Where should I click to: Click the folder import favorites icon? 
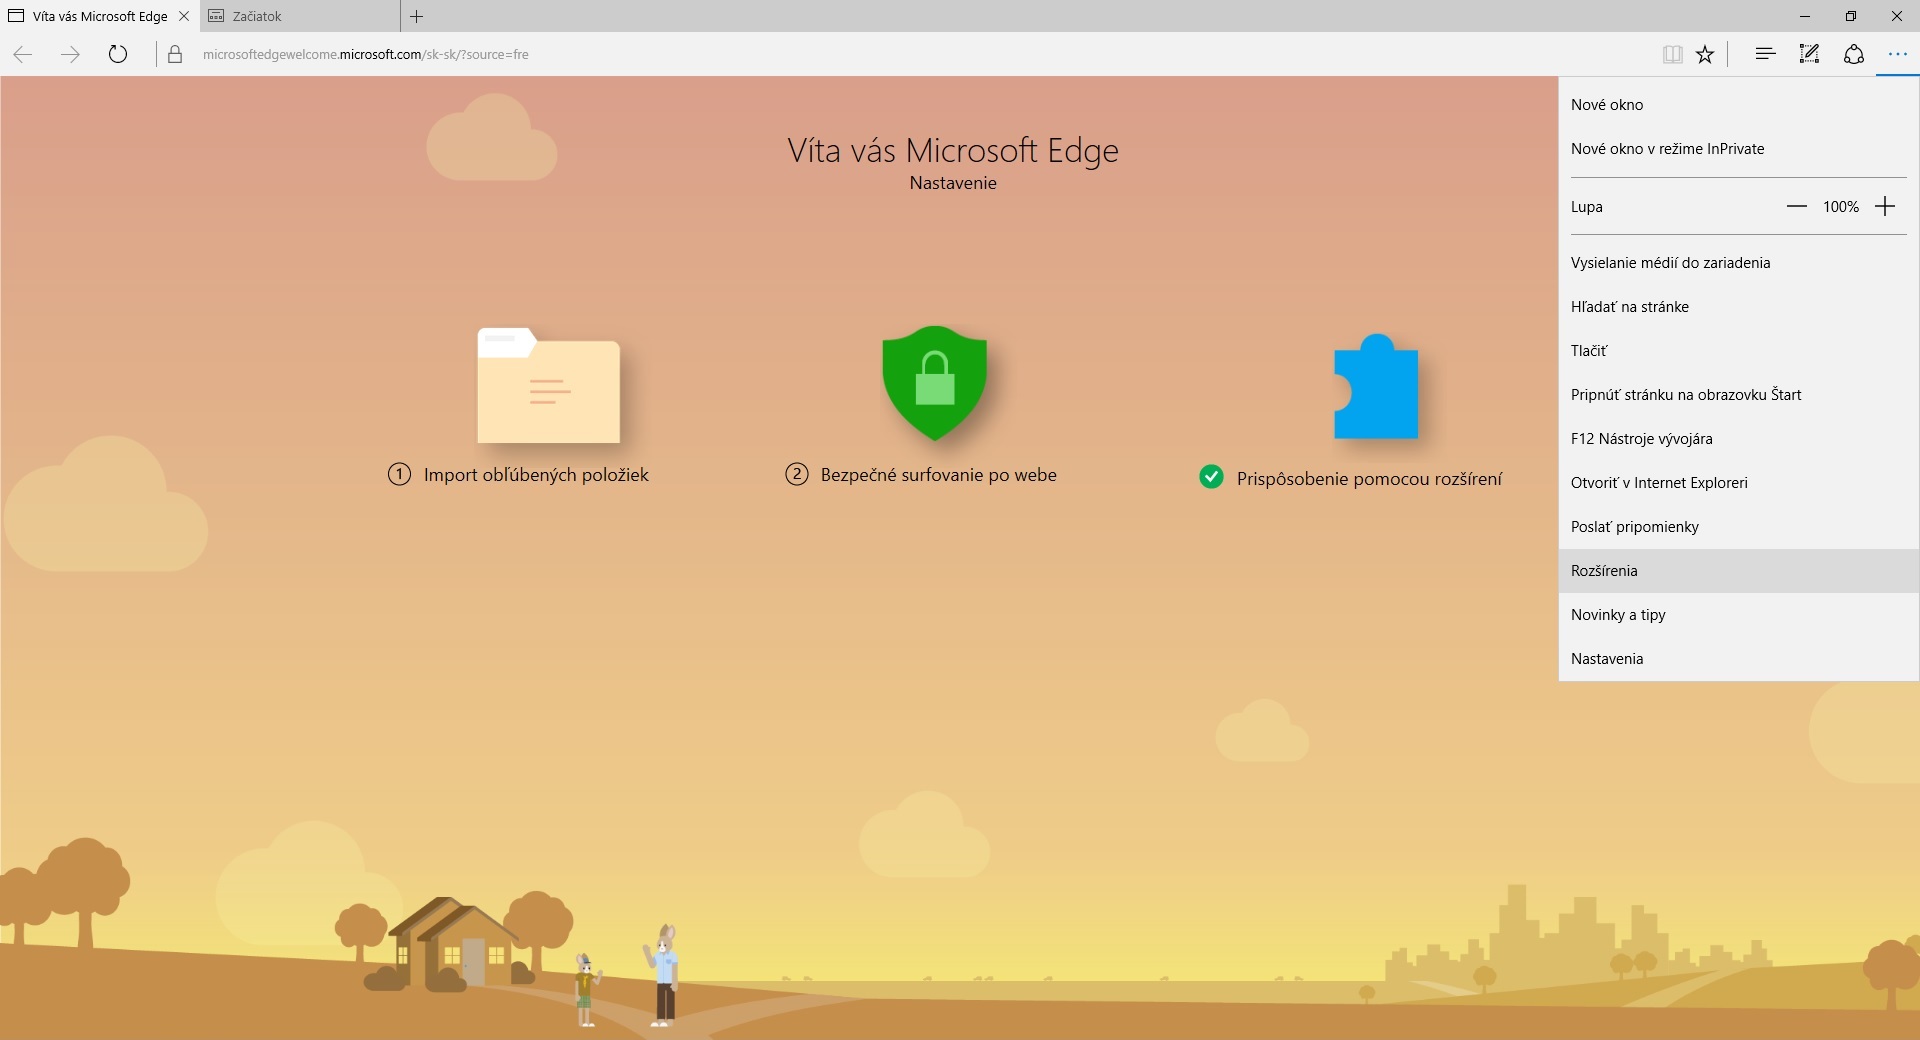point(548,385)
